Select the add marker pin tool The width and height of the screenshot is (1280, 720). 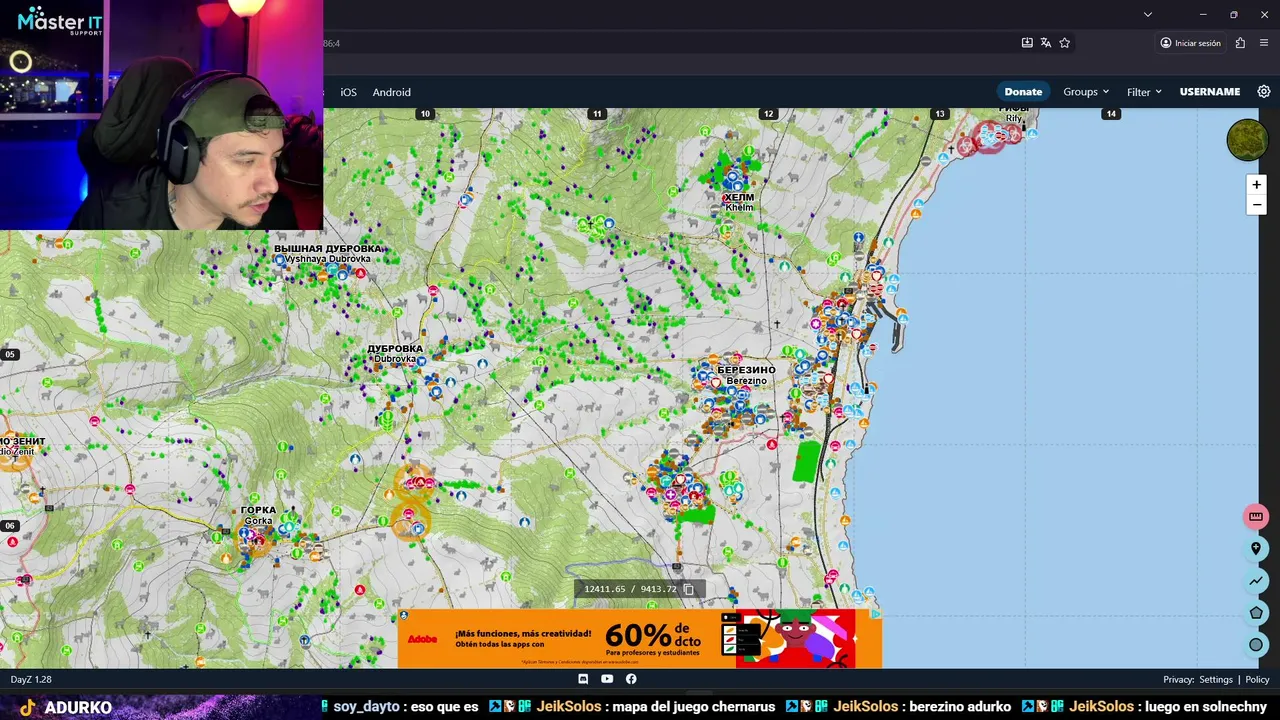point(1256,548)
